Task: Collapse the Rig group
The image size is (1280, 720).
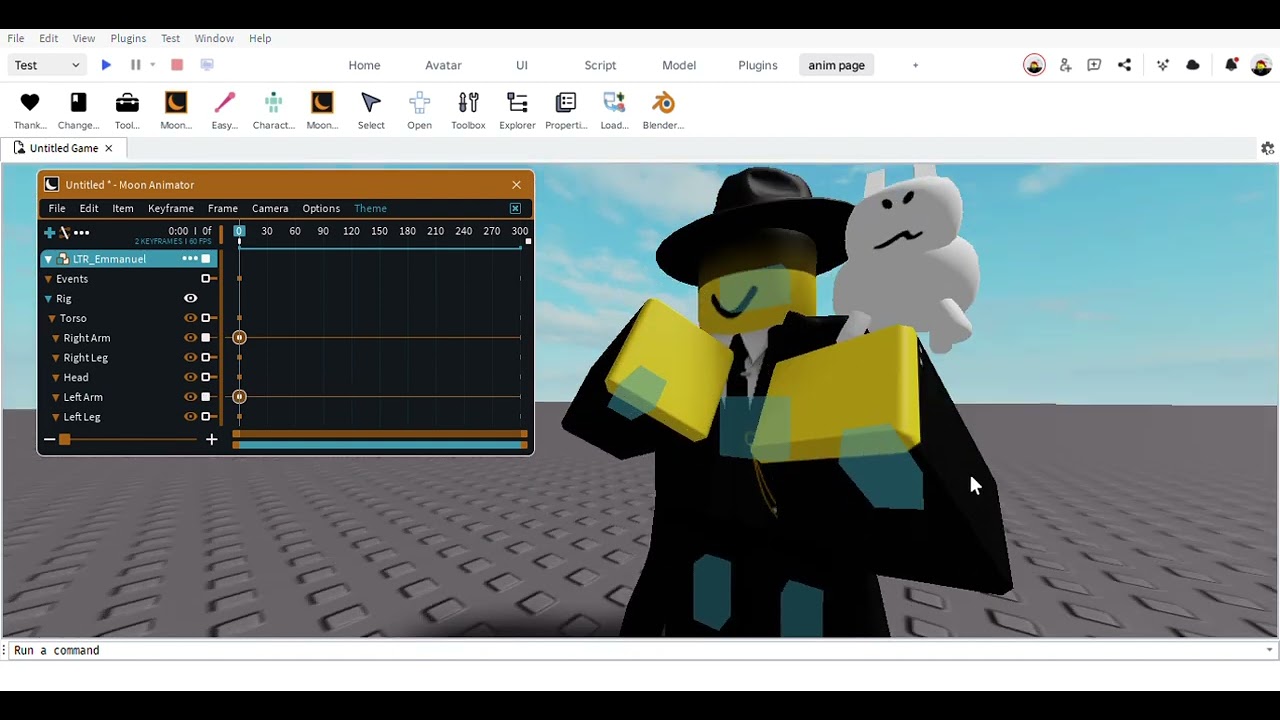Action: click(x=48, y=299)
